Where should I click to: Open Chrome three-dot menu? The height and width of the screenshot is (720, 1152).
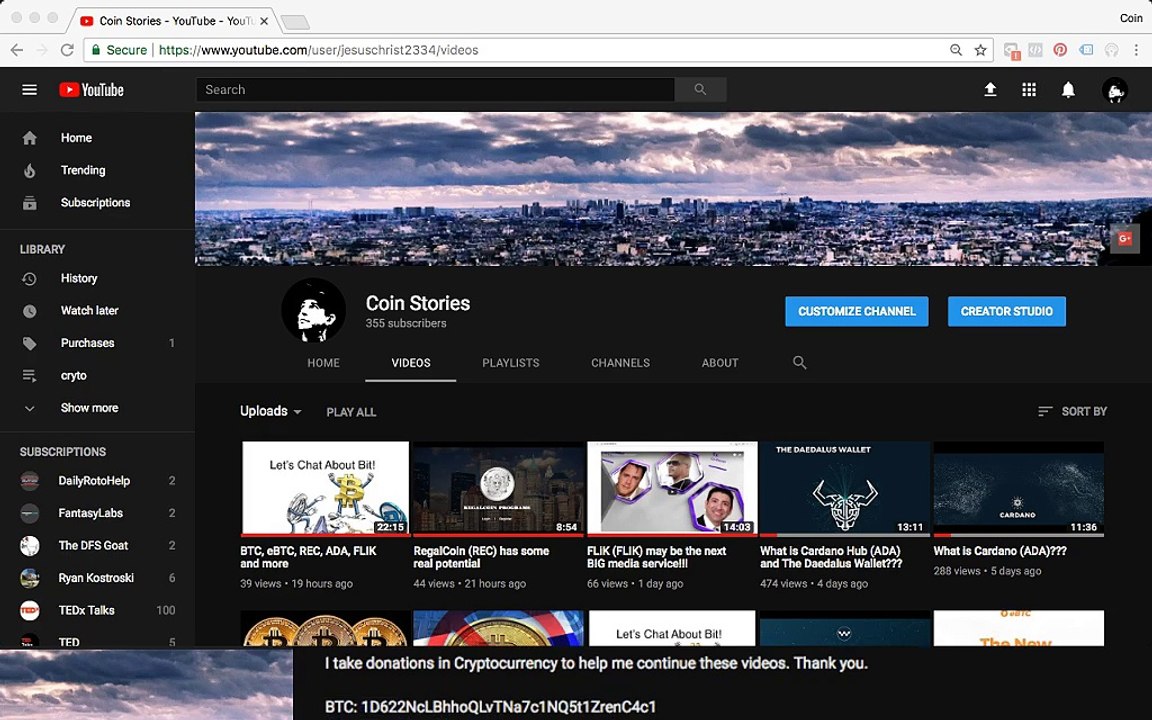point(1136,50)
